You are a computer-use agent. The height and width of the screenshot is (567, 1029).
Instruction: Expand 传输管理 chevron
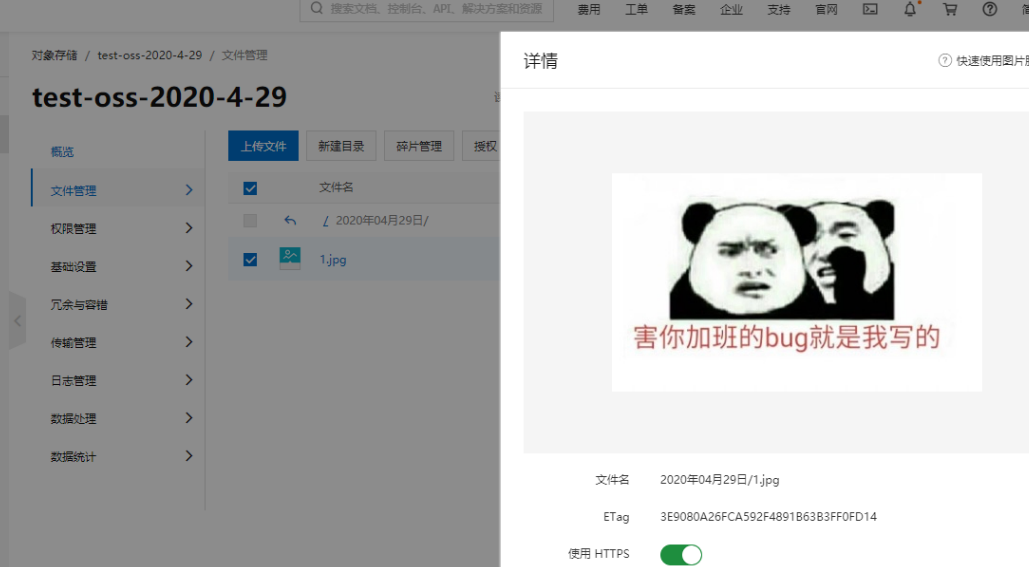coord(189,342)
